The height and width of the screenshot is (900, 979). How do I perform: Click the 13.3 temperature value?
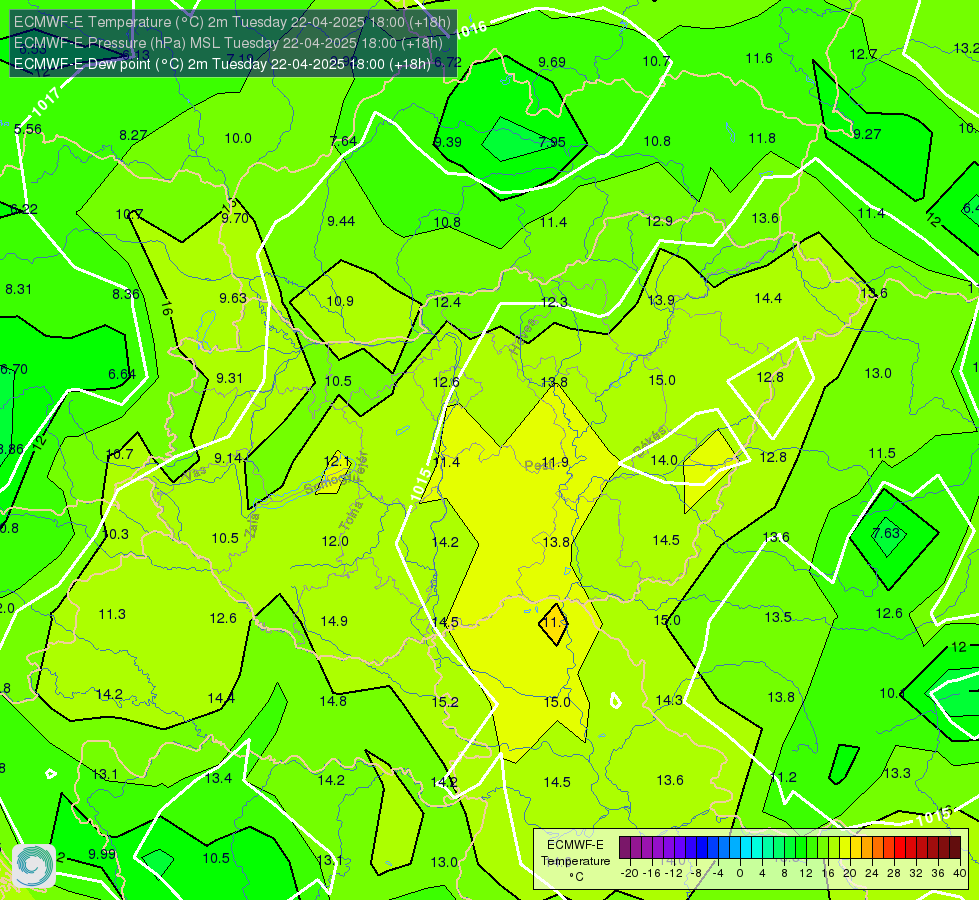(897, 774)
